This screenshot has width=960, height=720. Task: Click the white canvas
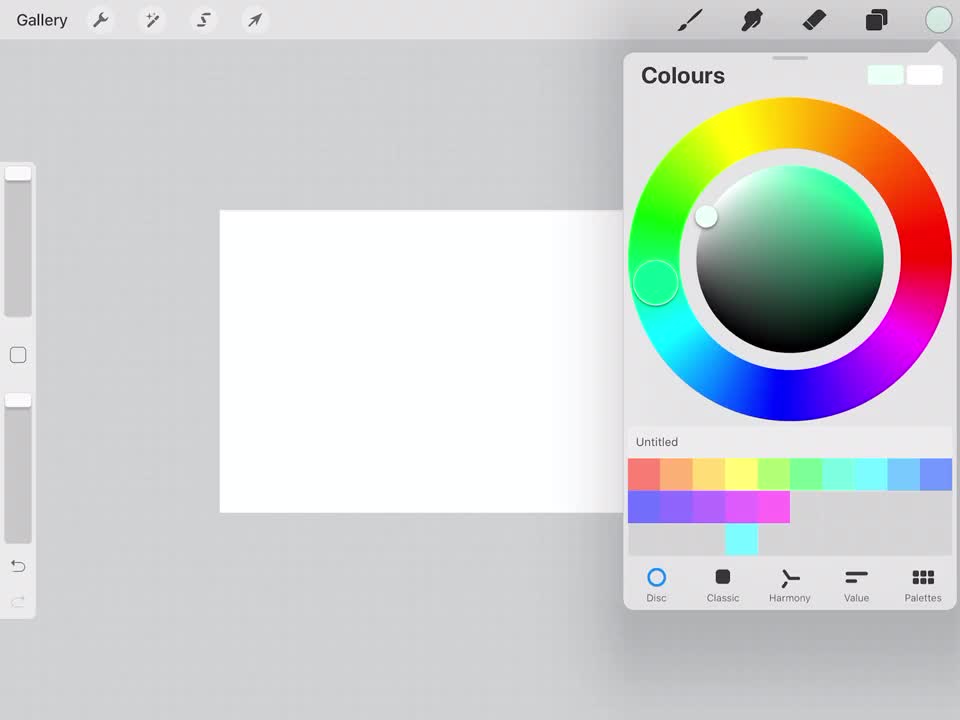[x=421, y=361]
